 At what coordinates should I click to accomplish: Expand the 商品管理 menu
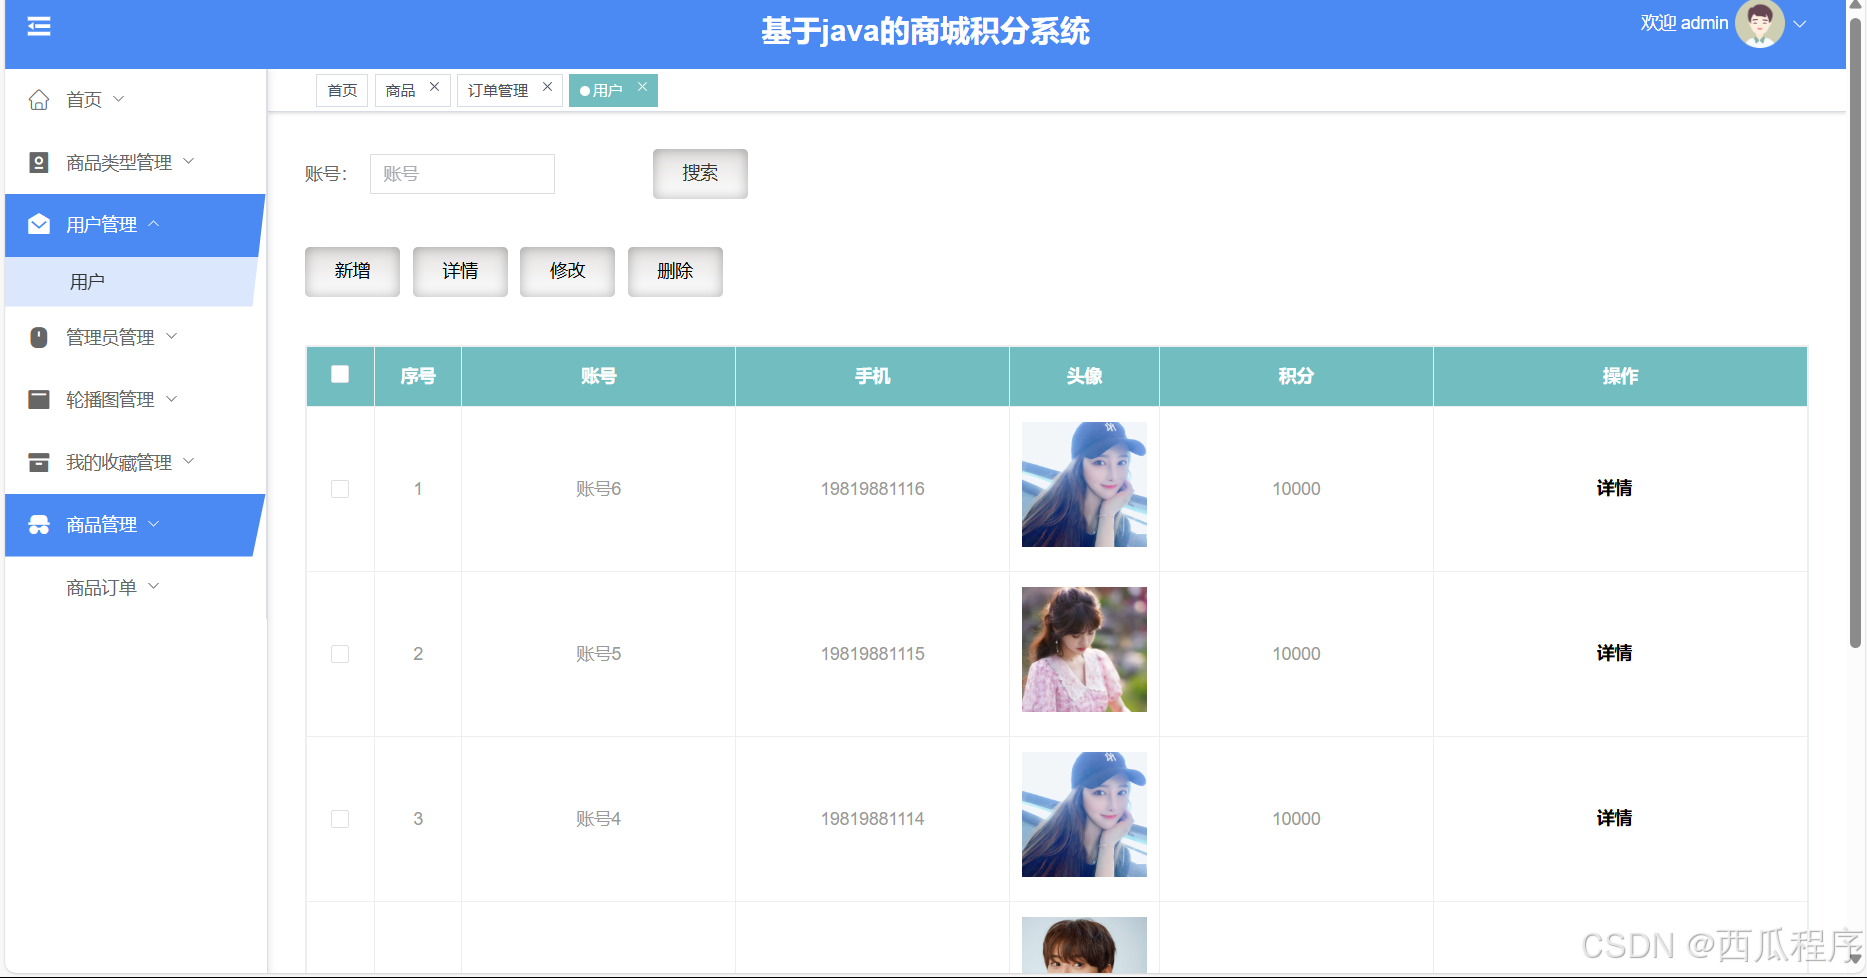[154, 524]
